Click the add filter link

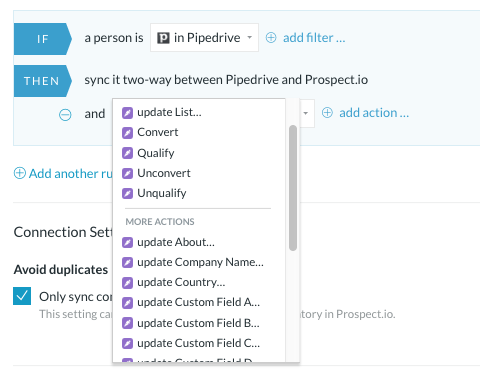pyautogui.click(x=314, y=38)
